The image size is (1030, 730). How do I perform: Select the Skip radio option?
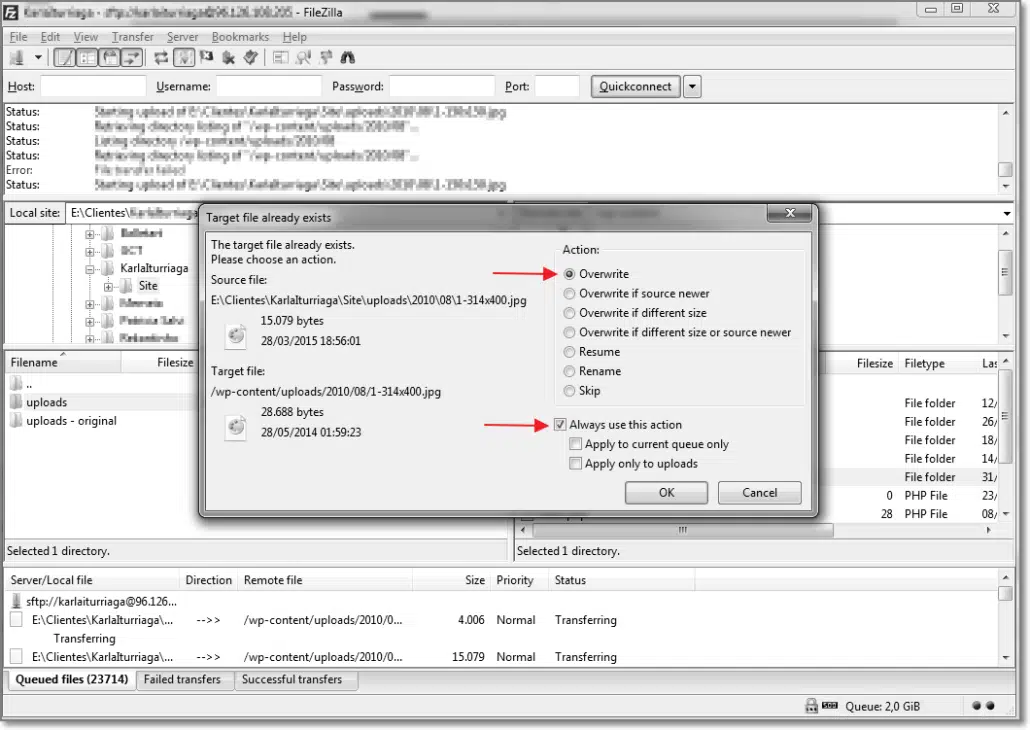[569, 391]
